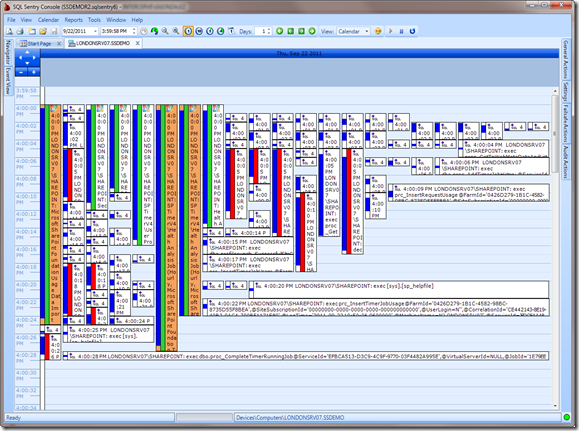Increase the Days stepper value
Screen dimensions: 579x431
[269, 30]
